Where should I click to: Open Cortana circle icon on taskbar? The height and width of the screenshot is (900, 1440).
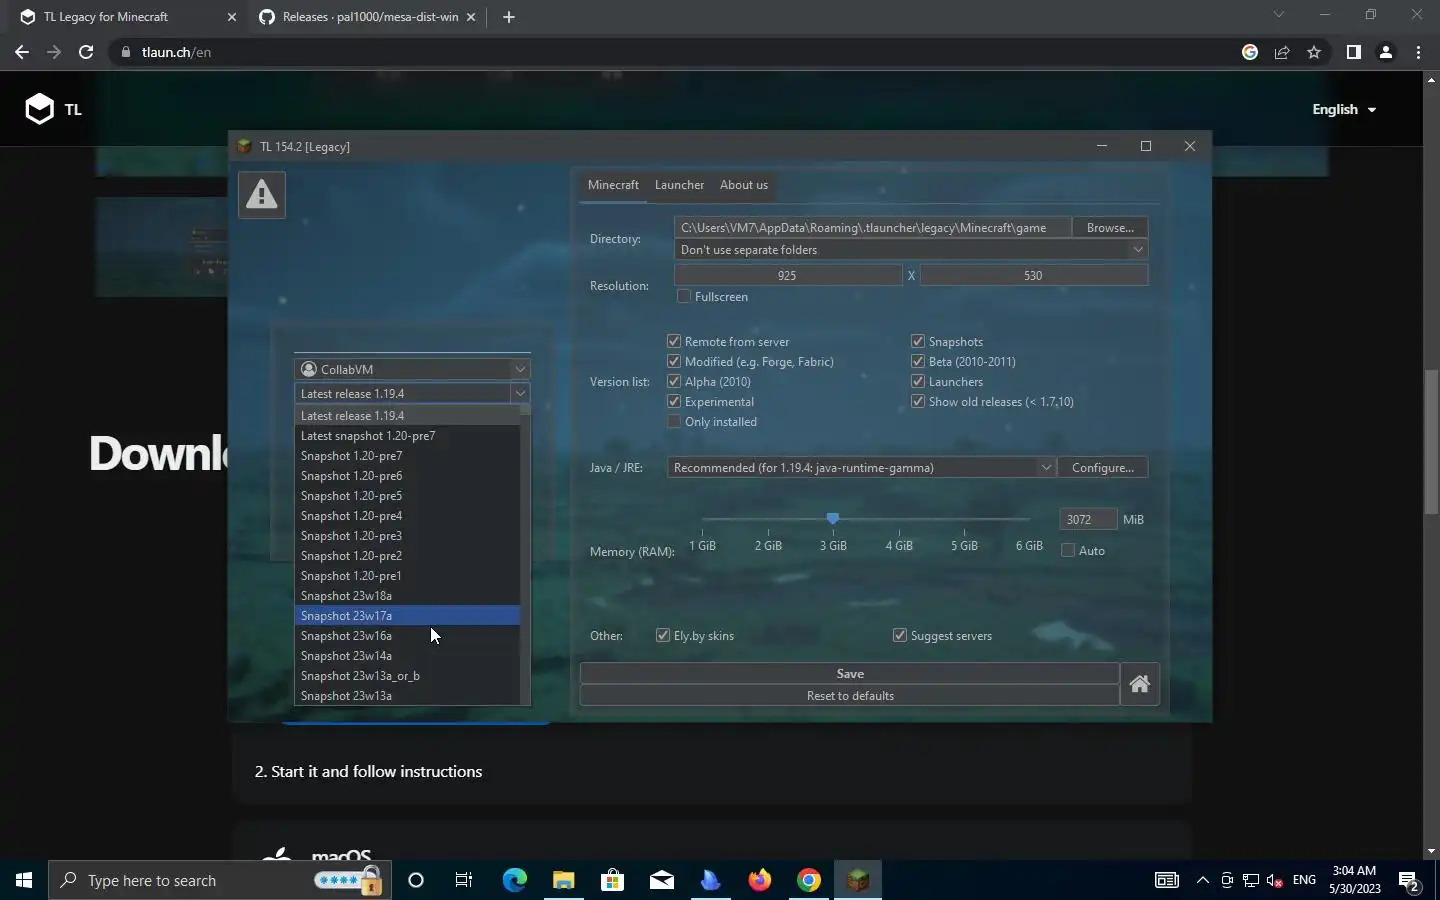(x=416, y=880)
